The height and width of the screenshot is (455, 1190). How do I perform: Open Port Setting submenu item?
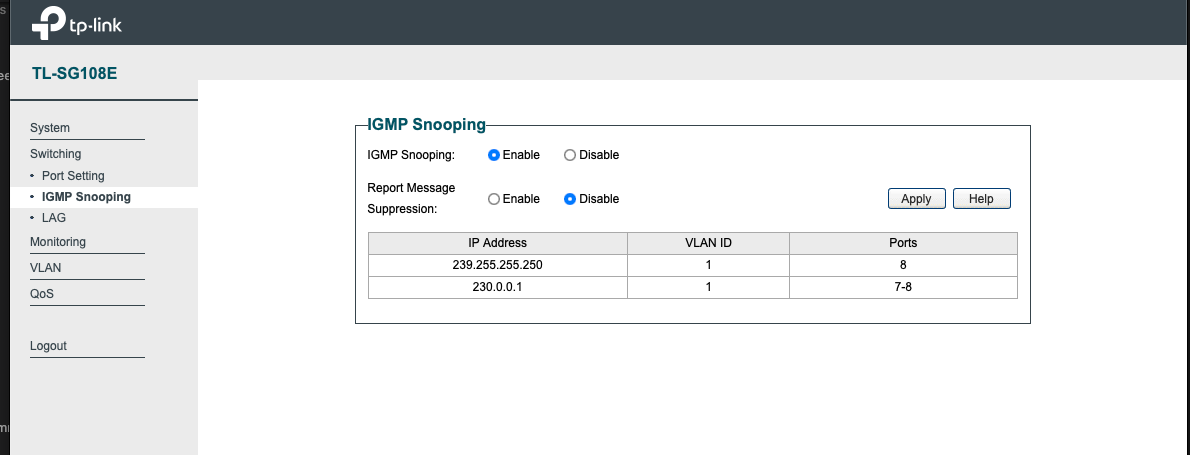[x=73, y=175]
